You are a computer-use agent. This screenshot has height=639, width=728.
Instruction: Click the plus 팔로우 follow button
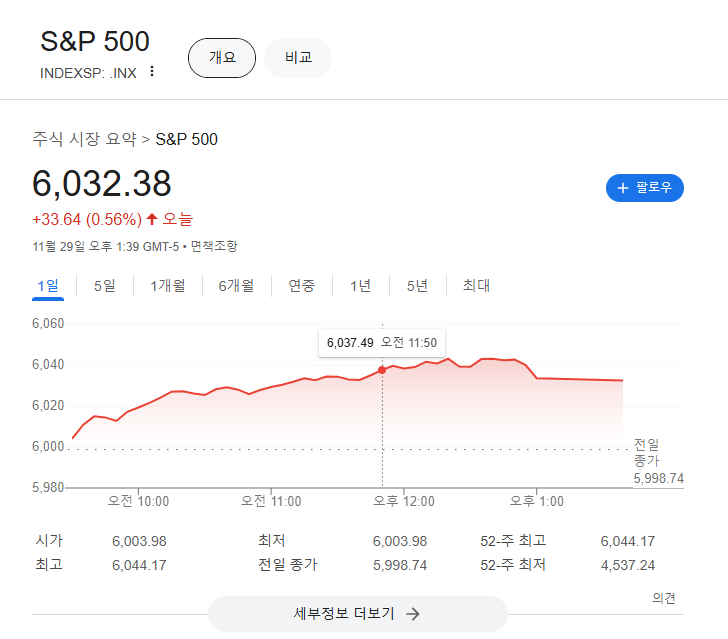click(x=644, y=188)
